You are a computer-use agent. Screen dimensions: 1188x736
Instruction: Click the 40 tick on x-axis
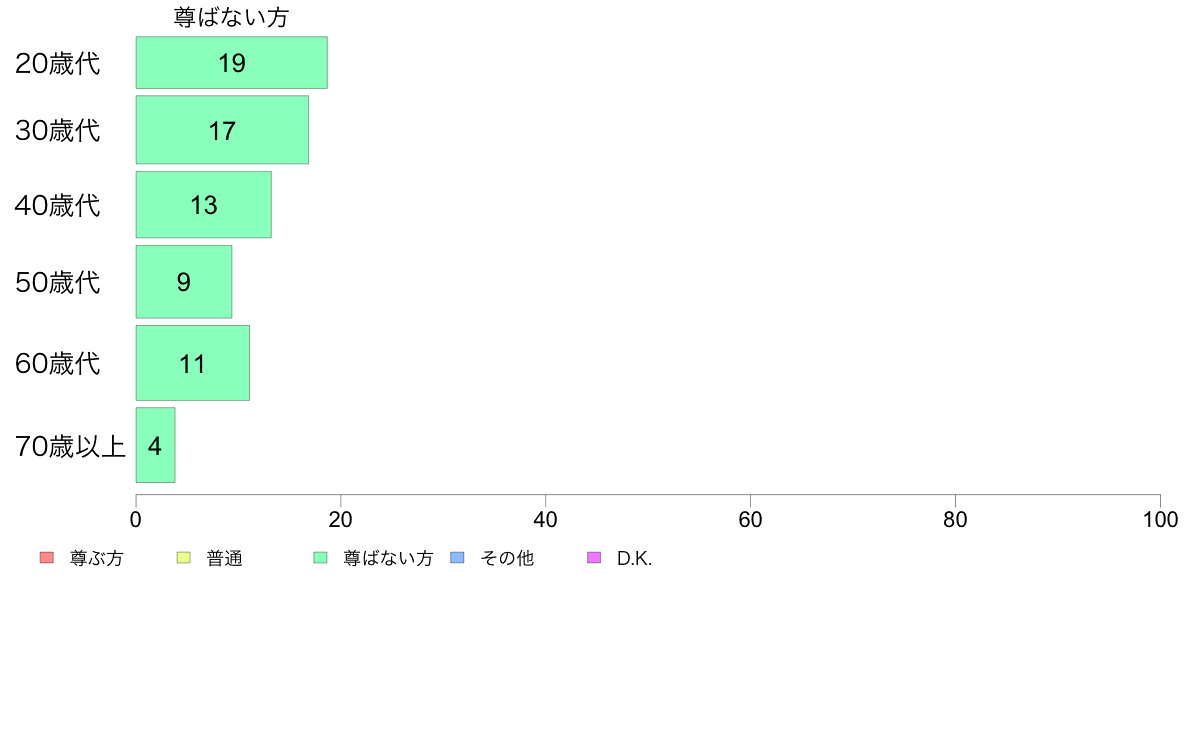click(x=546, y=519)
